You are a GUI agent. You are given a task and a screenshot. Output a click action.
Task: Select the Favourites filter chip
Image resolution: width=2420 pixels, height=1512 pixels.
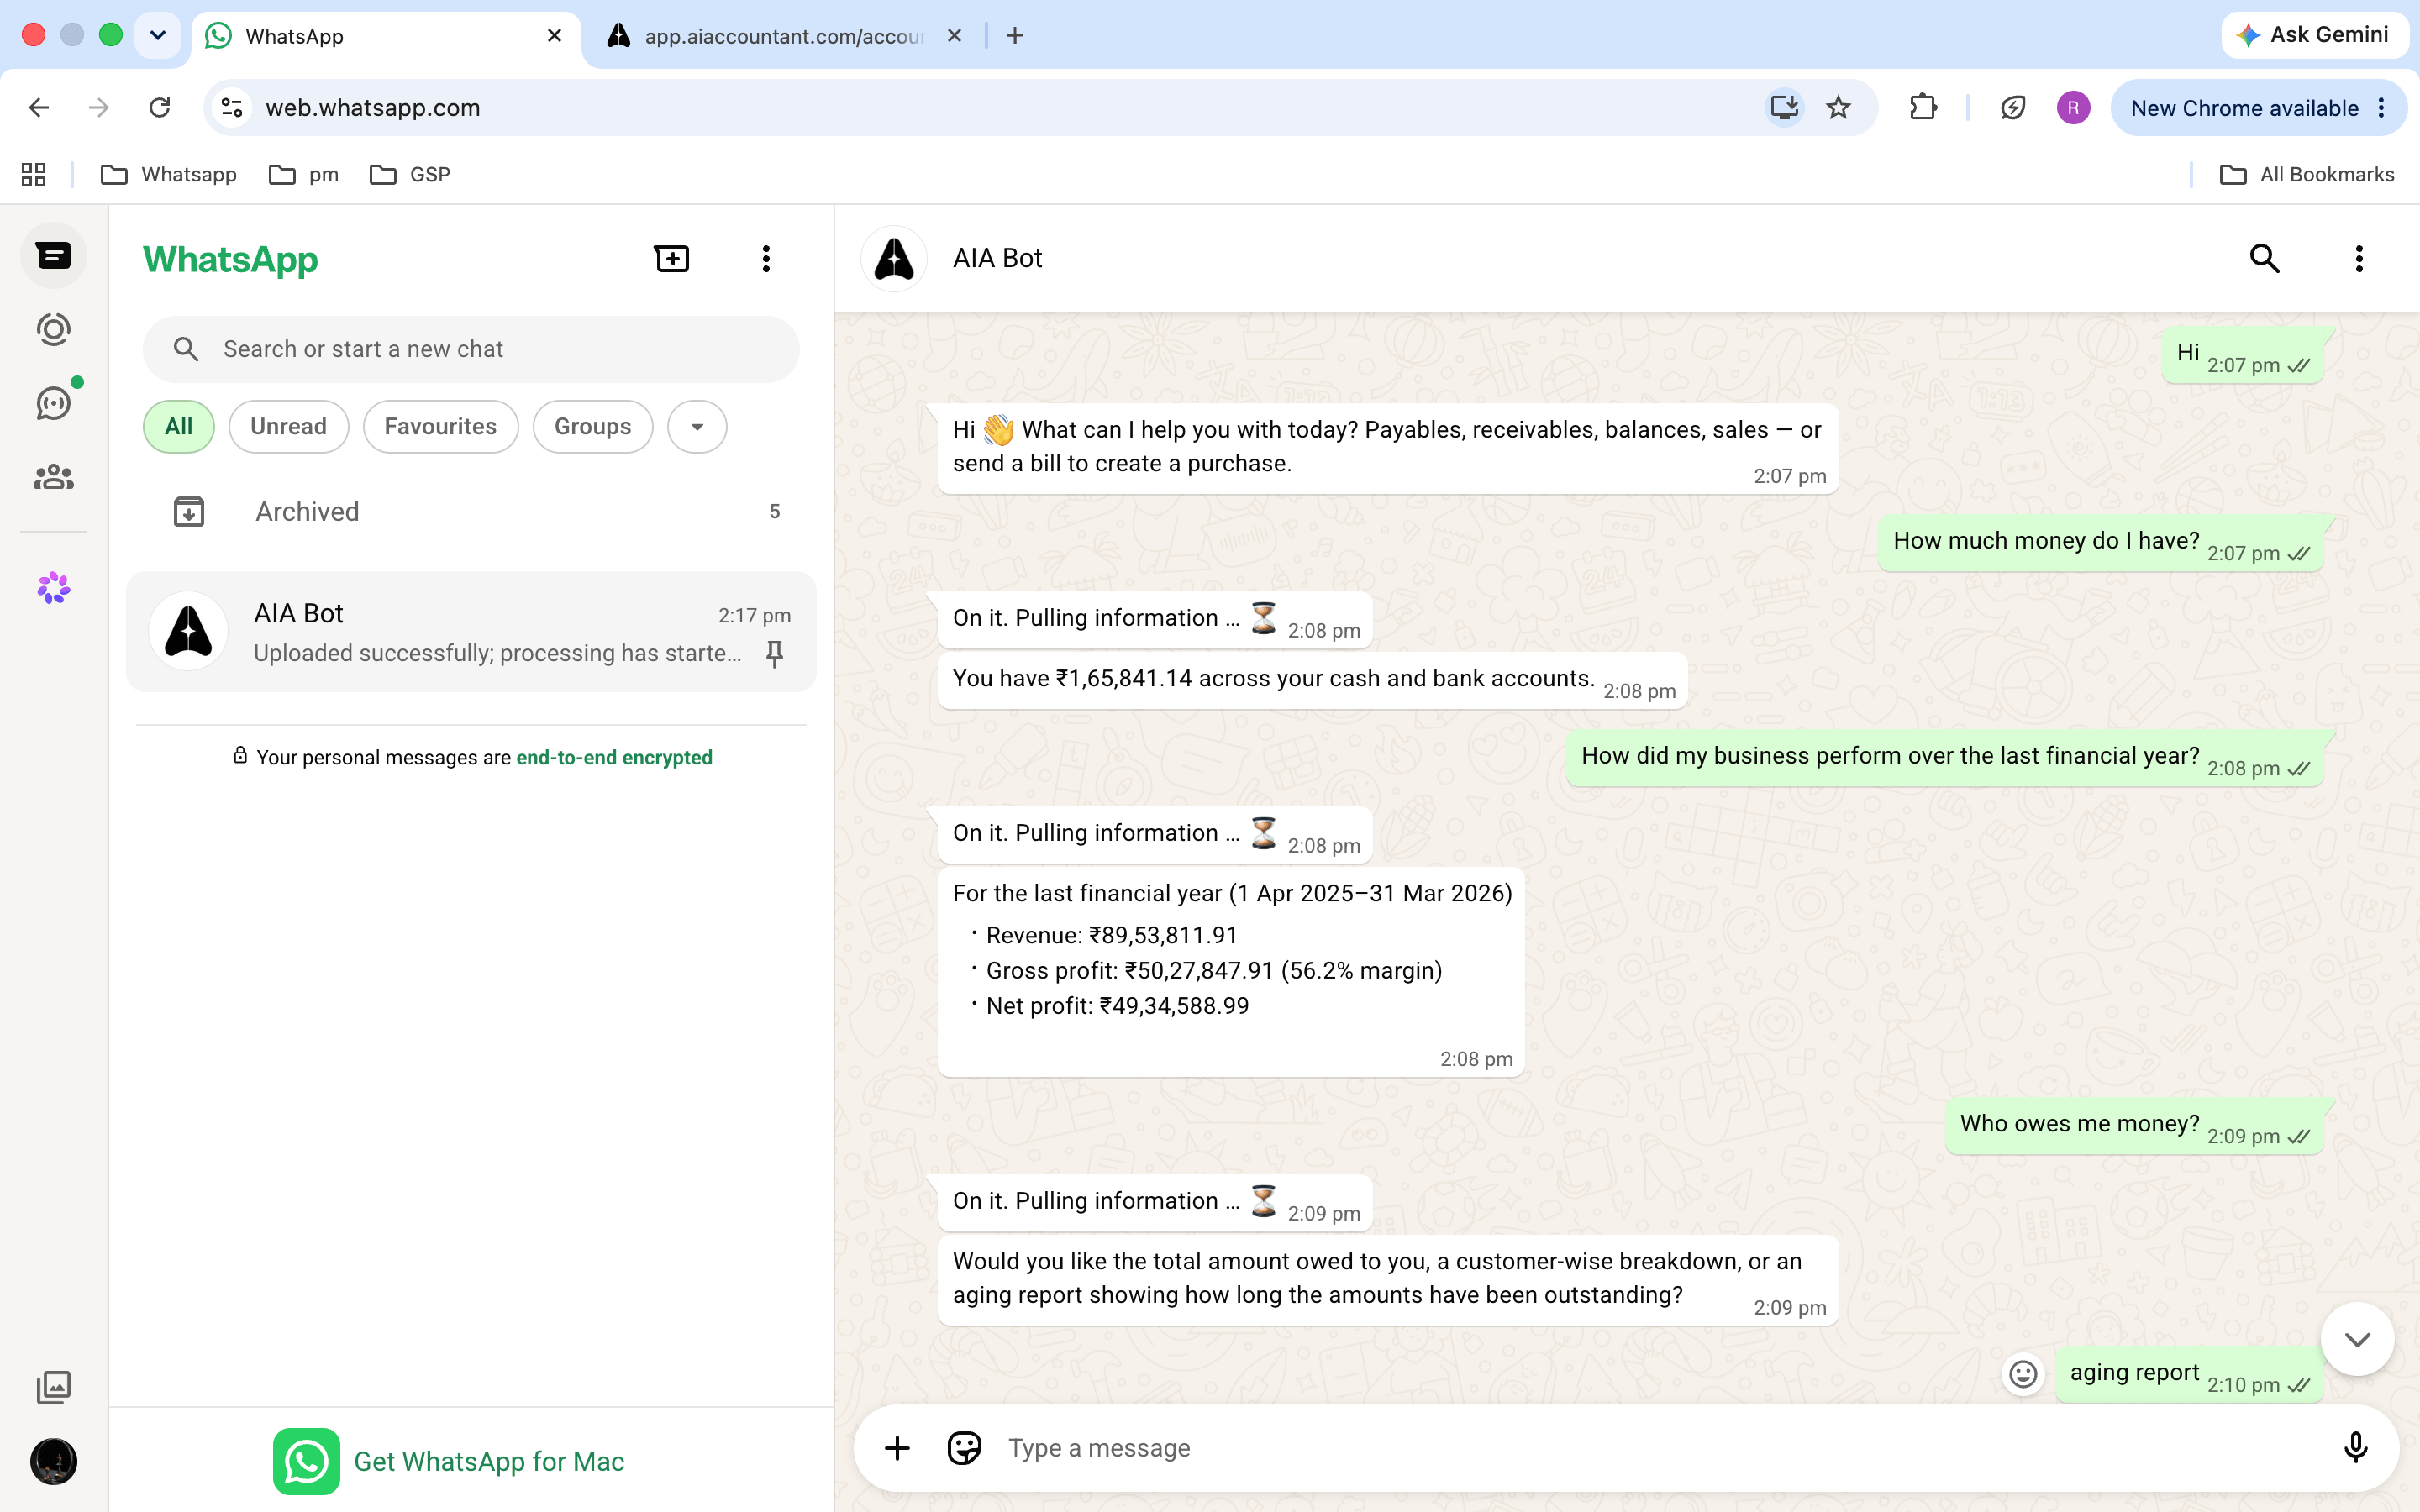(x=440, y=427)
